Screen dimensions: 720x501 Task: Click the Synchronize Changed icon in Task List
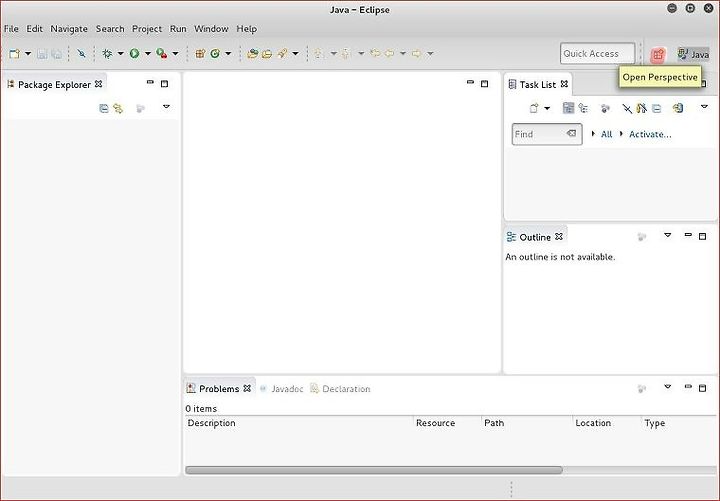click(678, 108)
